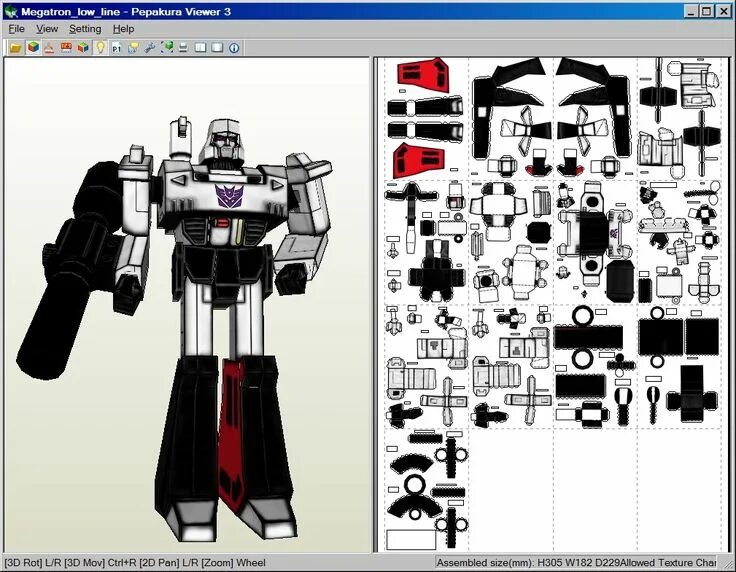Toggle the textured colored cube view icon
This screenshot has height=572, width=736.
[33, 47]
